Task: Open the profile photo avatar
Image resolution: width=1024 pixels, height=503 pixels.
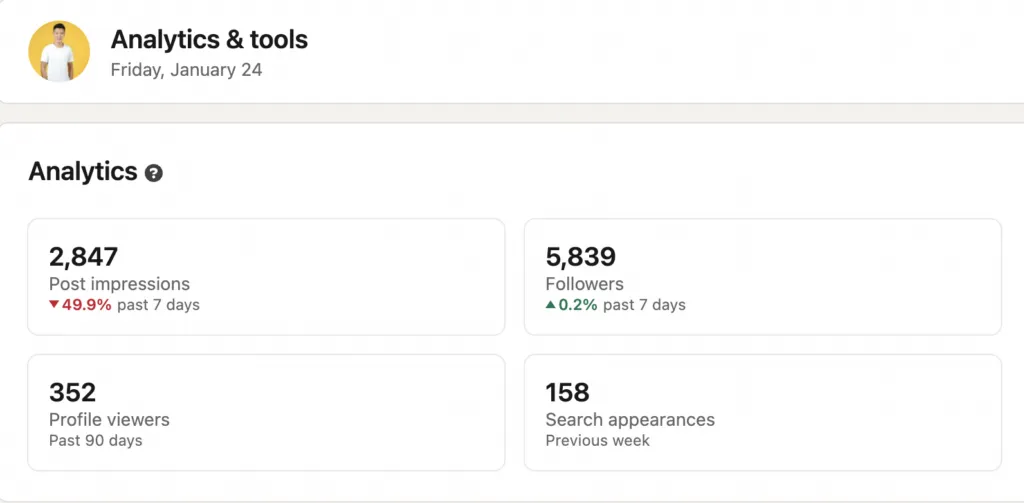Action: tap(59, 51)
